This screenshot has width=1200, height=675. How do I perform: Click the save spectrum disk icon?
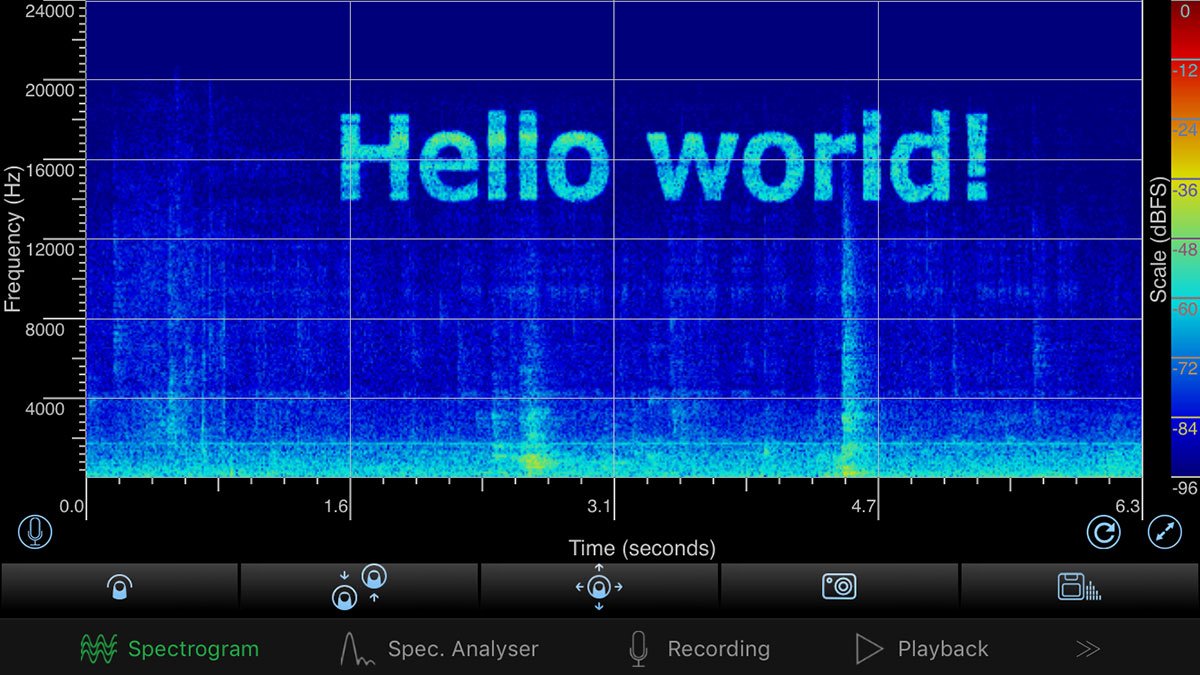pos(1079,587)
